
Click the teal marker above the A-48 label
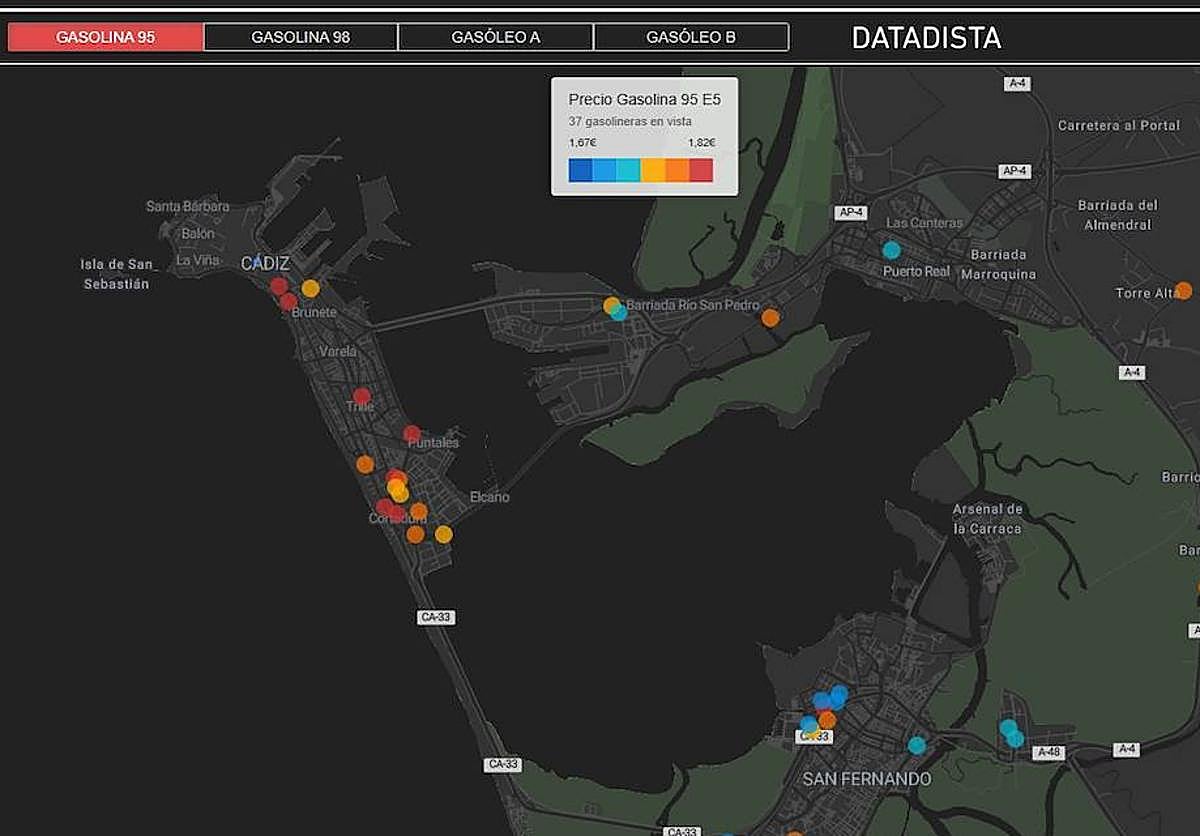click(1015, 738)
